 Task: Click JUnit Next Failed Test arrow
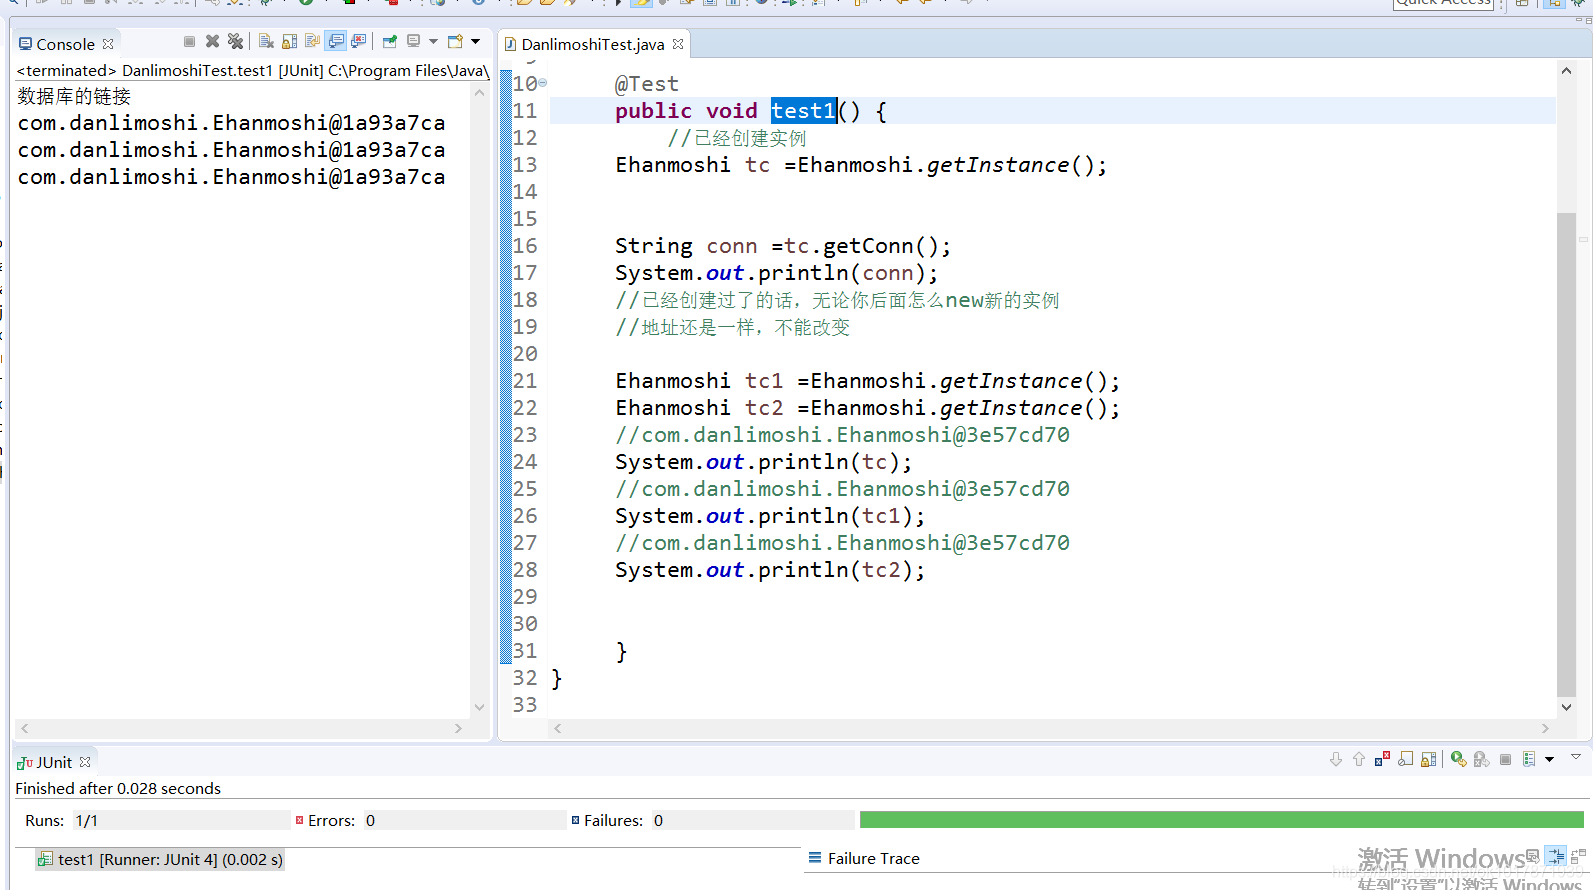click(x=1336, y=759)
